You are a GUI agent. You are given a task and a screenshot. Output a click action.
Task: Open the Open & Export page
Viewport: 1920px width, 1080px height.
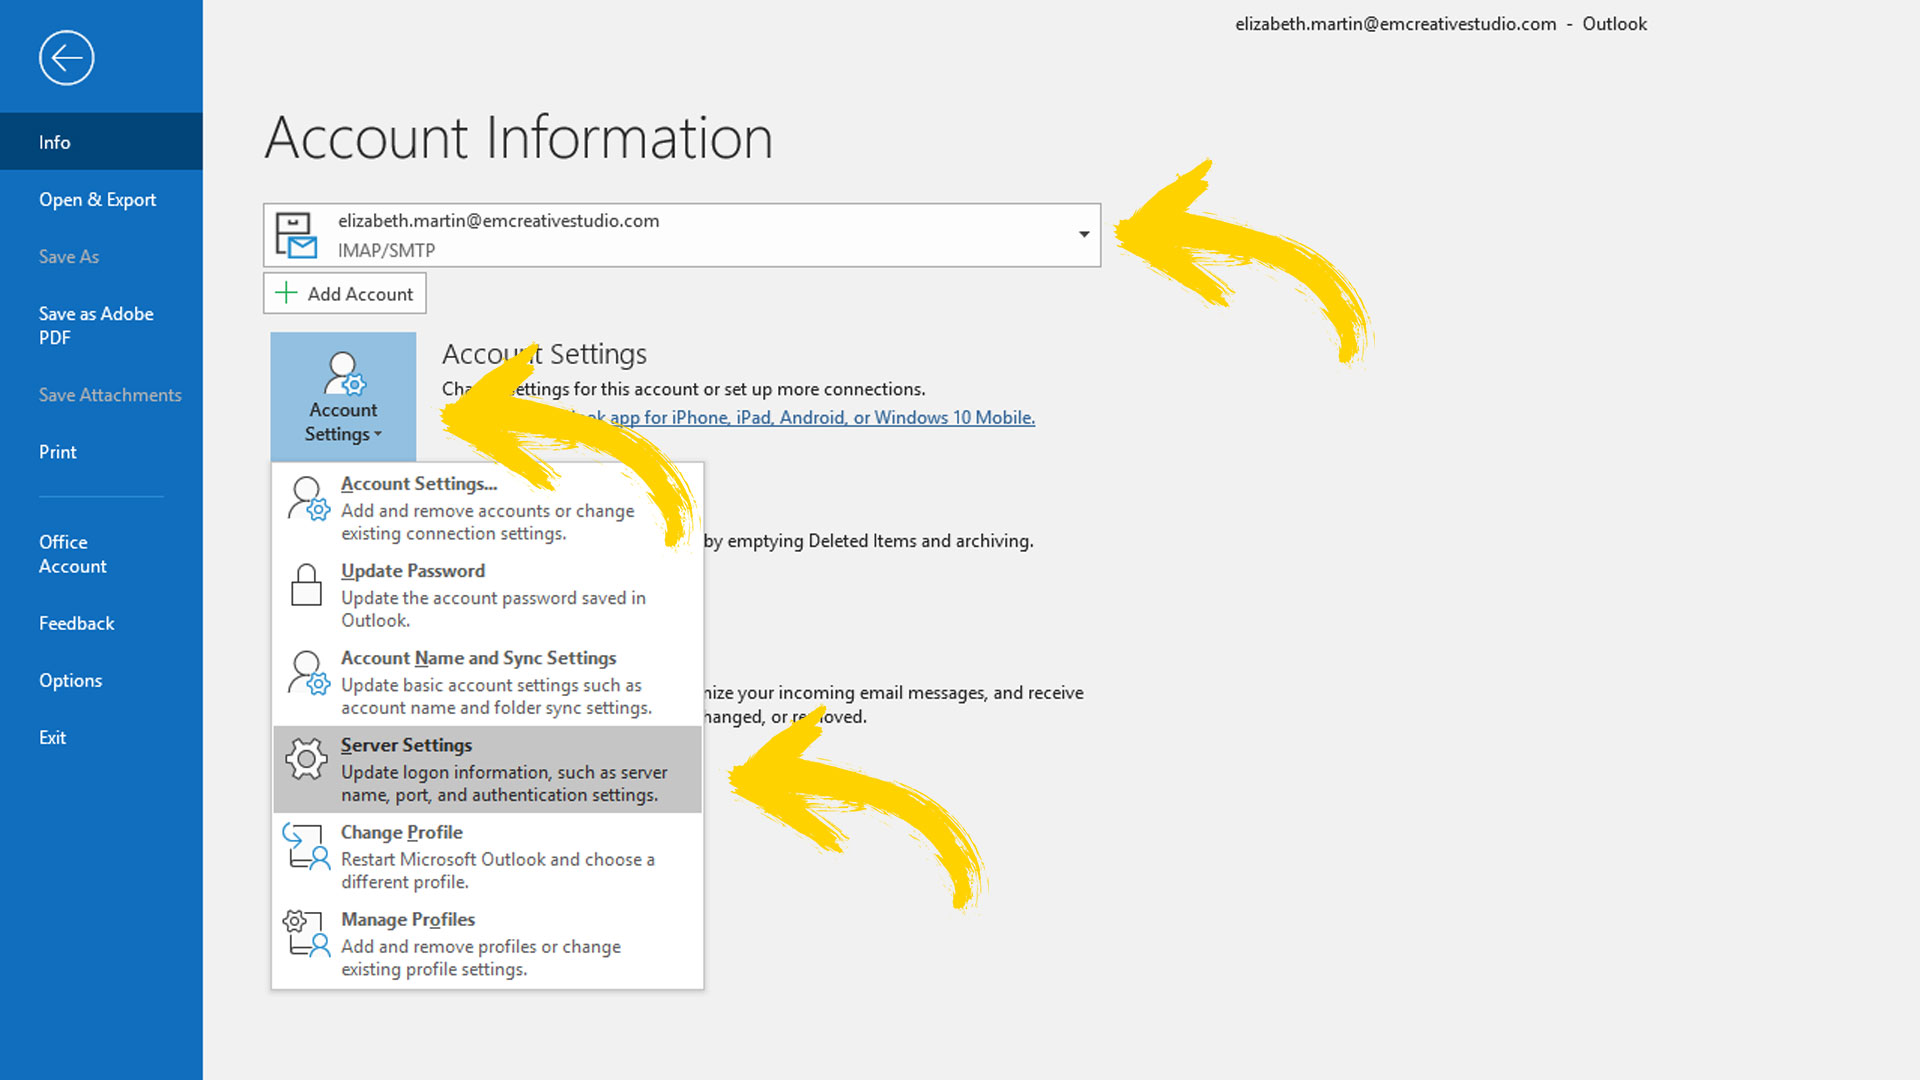point(101,199)
